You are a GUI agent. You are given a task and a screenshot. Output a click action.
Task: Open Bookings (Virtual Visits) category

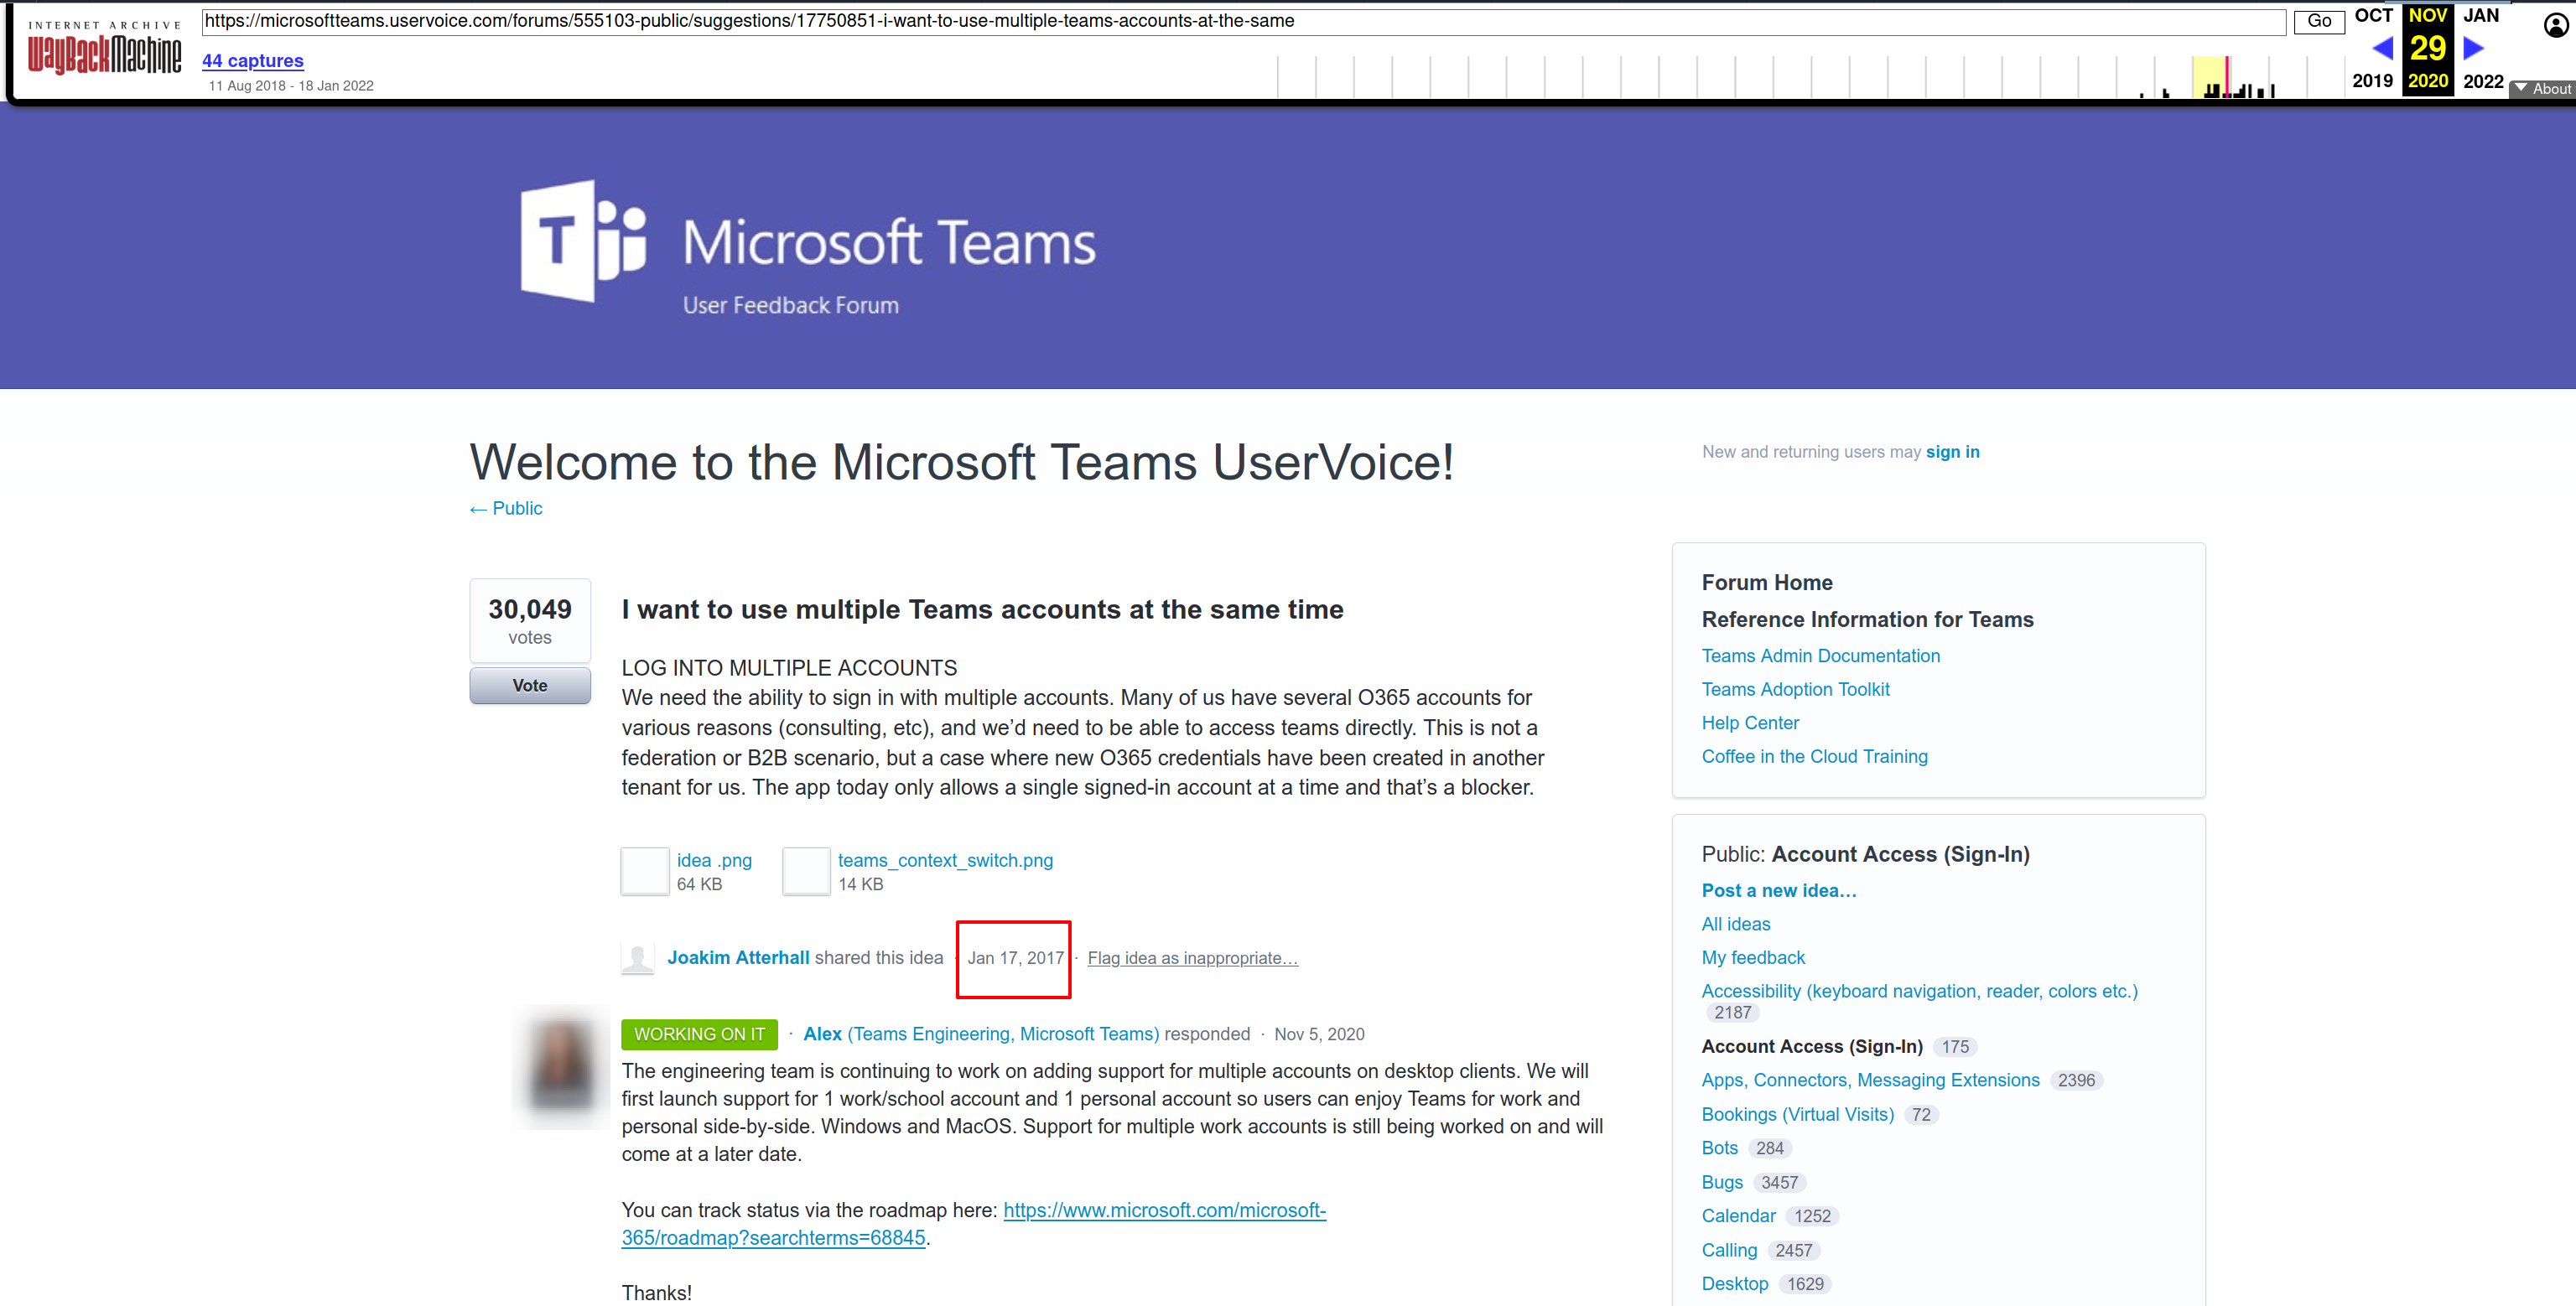[x=1798, y=1114]
